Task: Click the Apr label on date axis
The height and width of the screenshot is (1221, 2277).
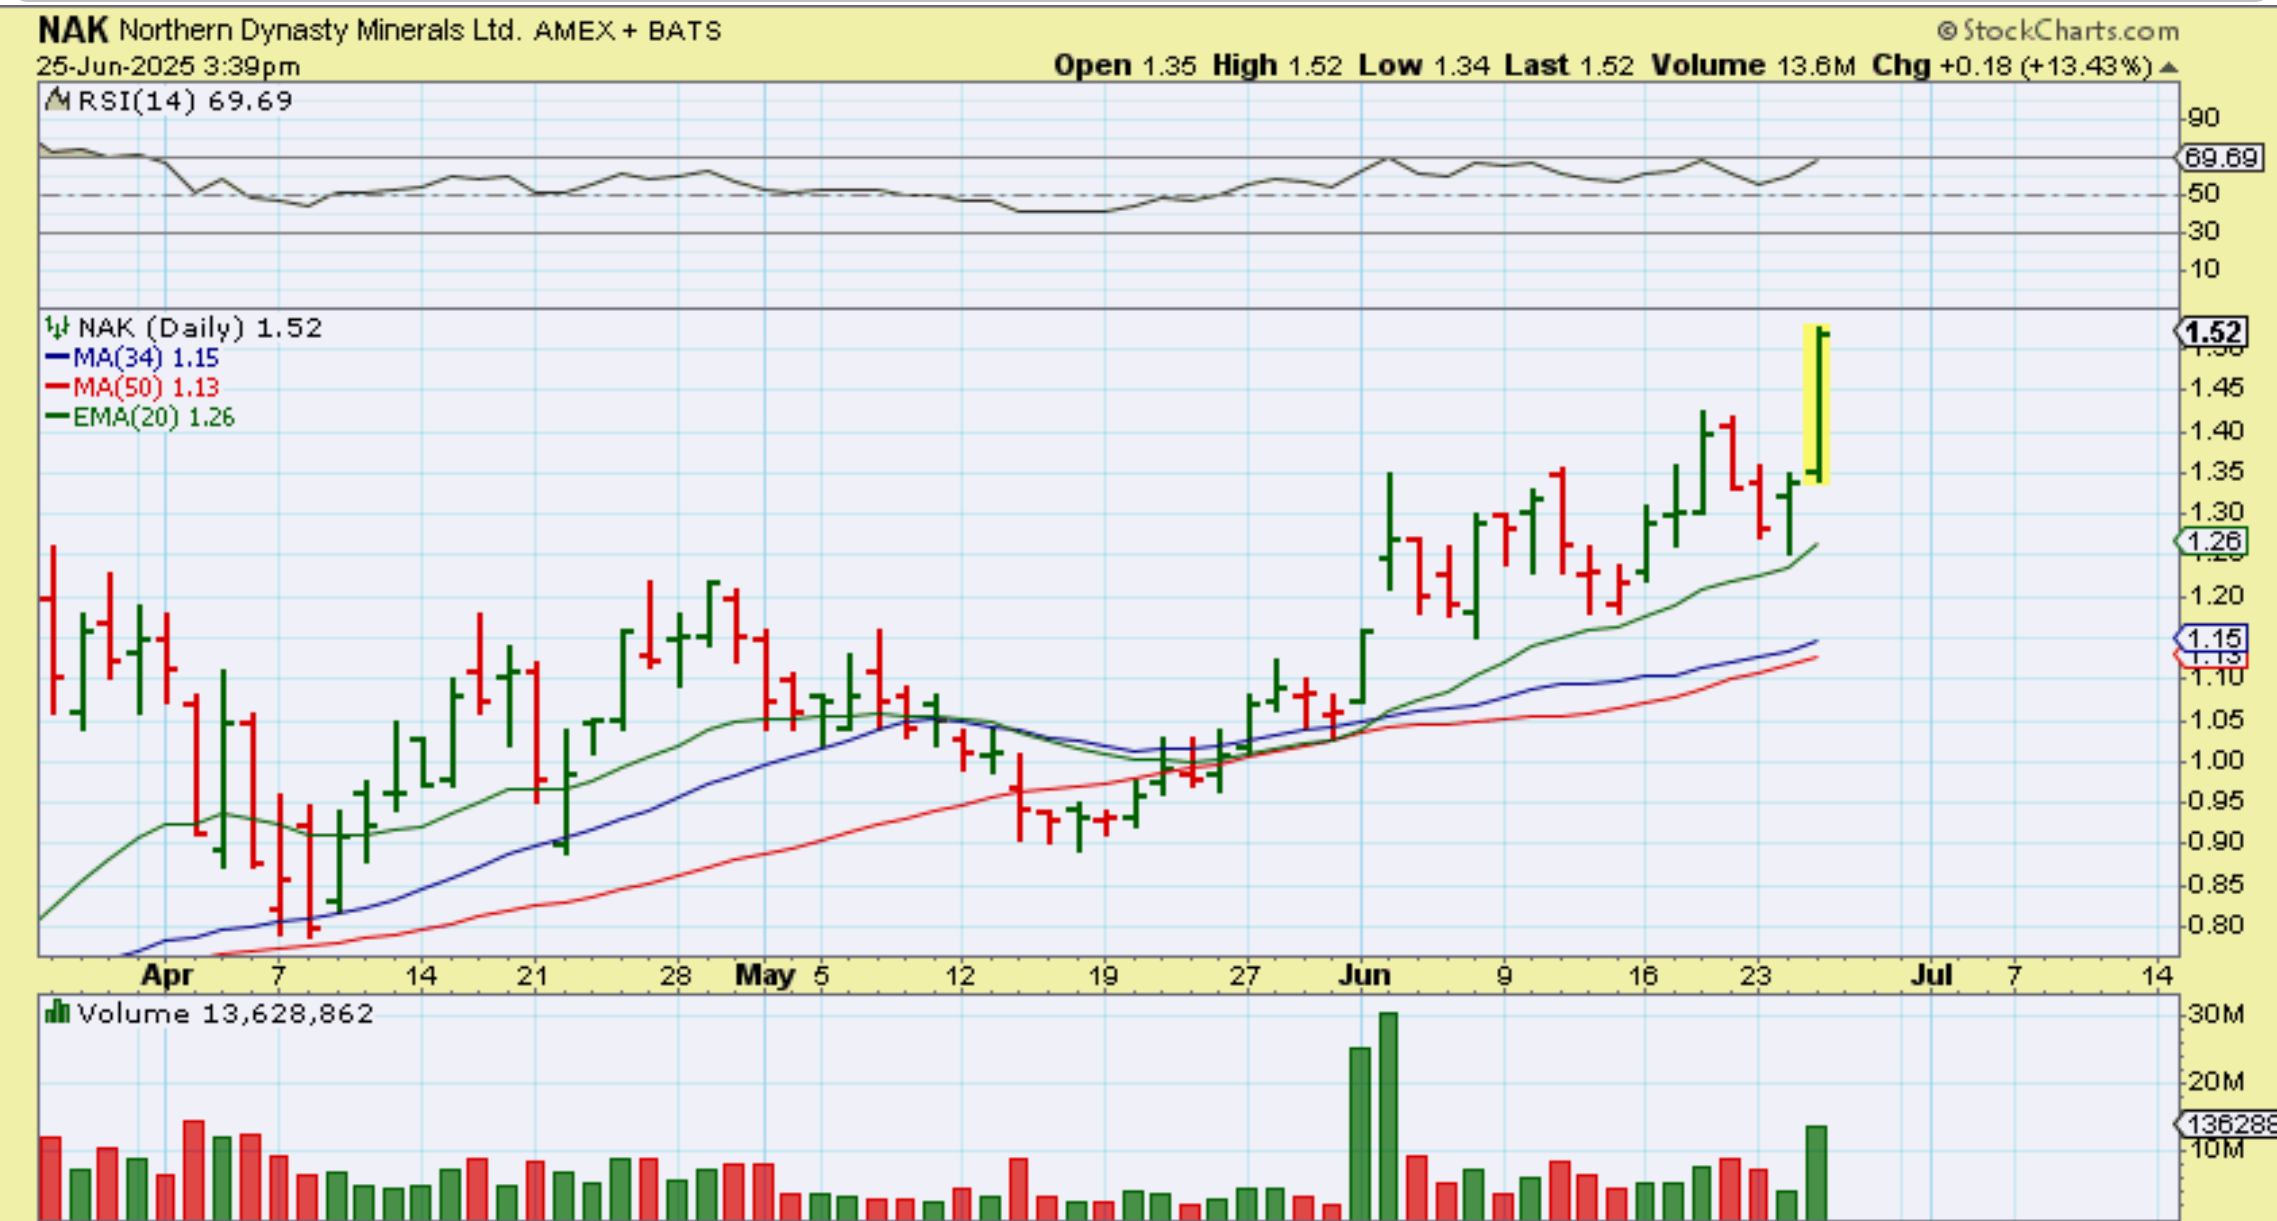Action: [166, 975]
